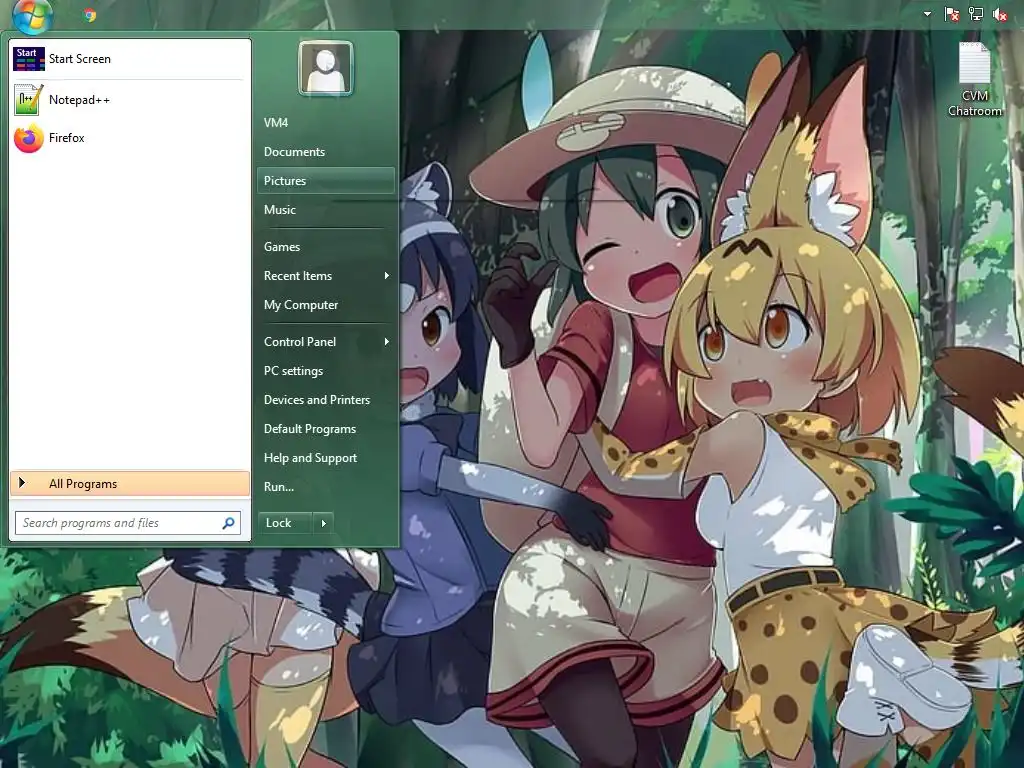Click the Windows Start orb

click(x=31, y=14)
